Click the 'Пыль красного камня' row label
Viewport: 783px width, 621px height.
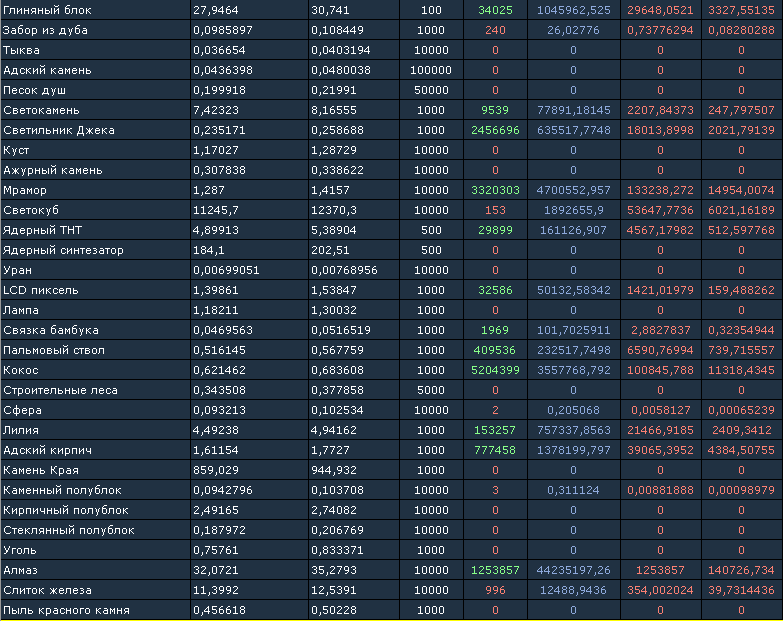(66, 610)
